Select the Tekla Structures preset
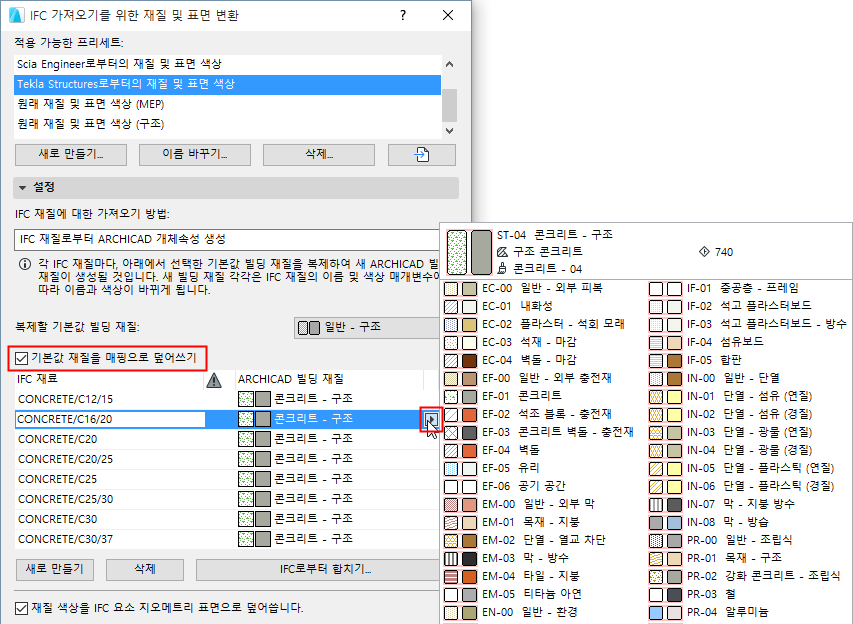Image resolution: width=853 pixels, height=624 pixels. point(227,84)
